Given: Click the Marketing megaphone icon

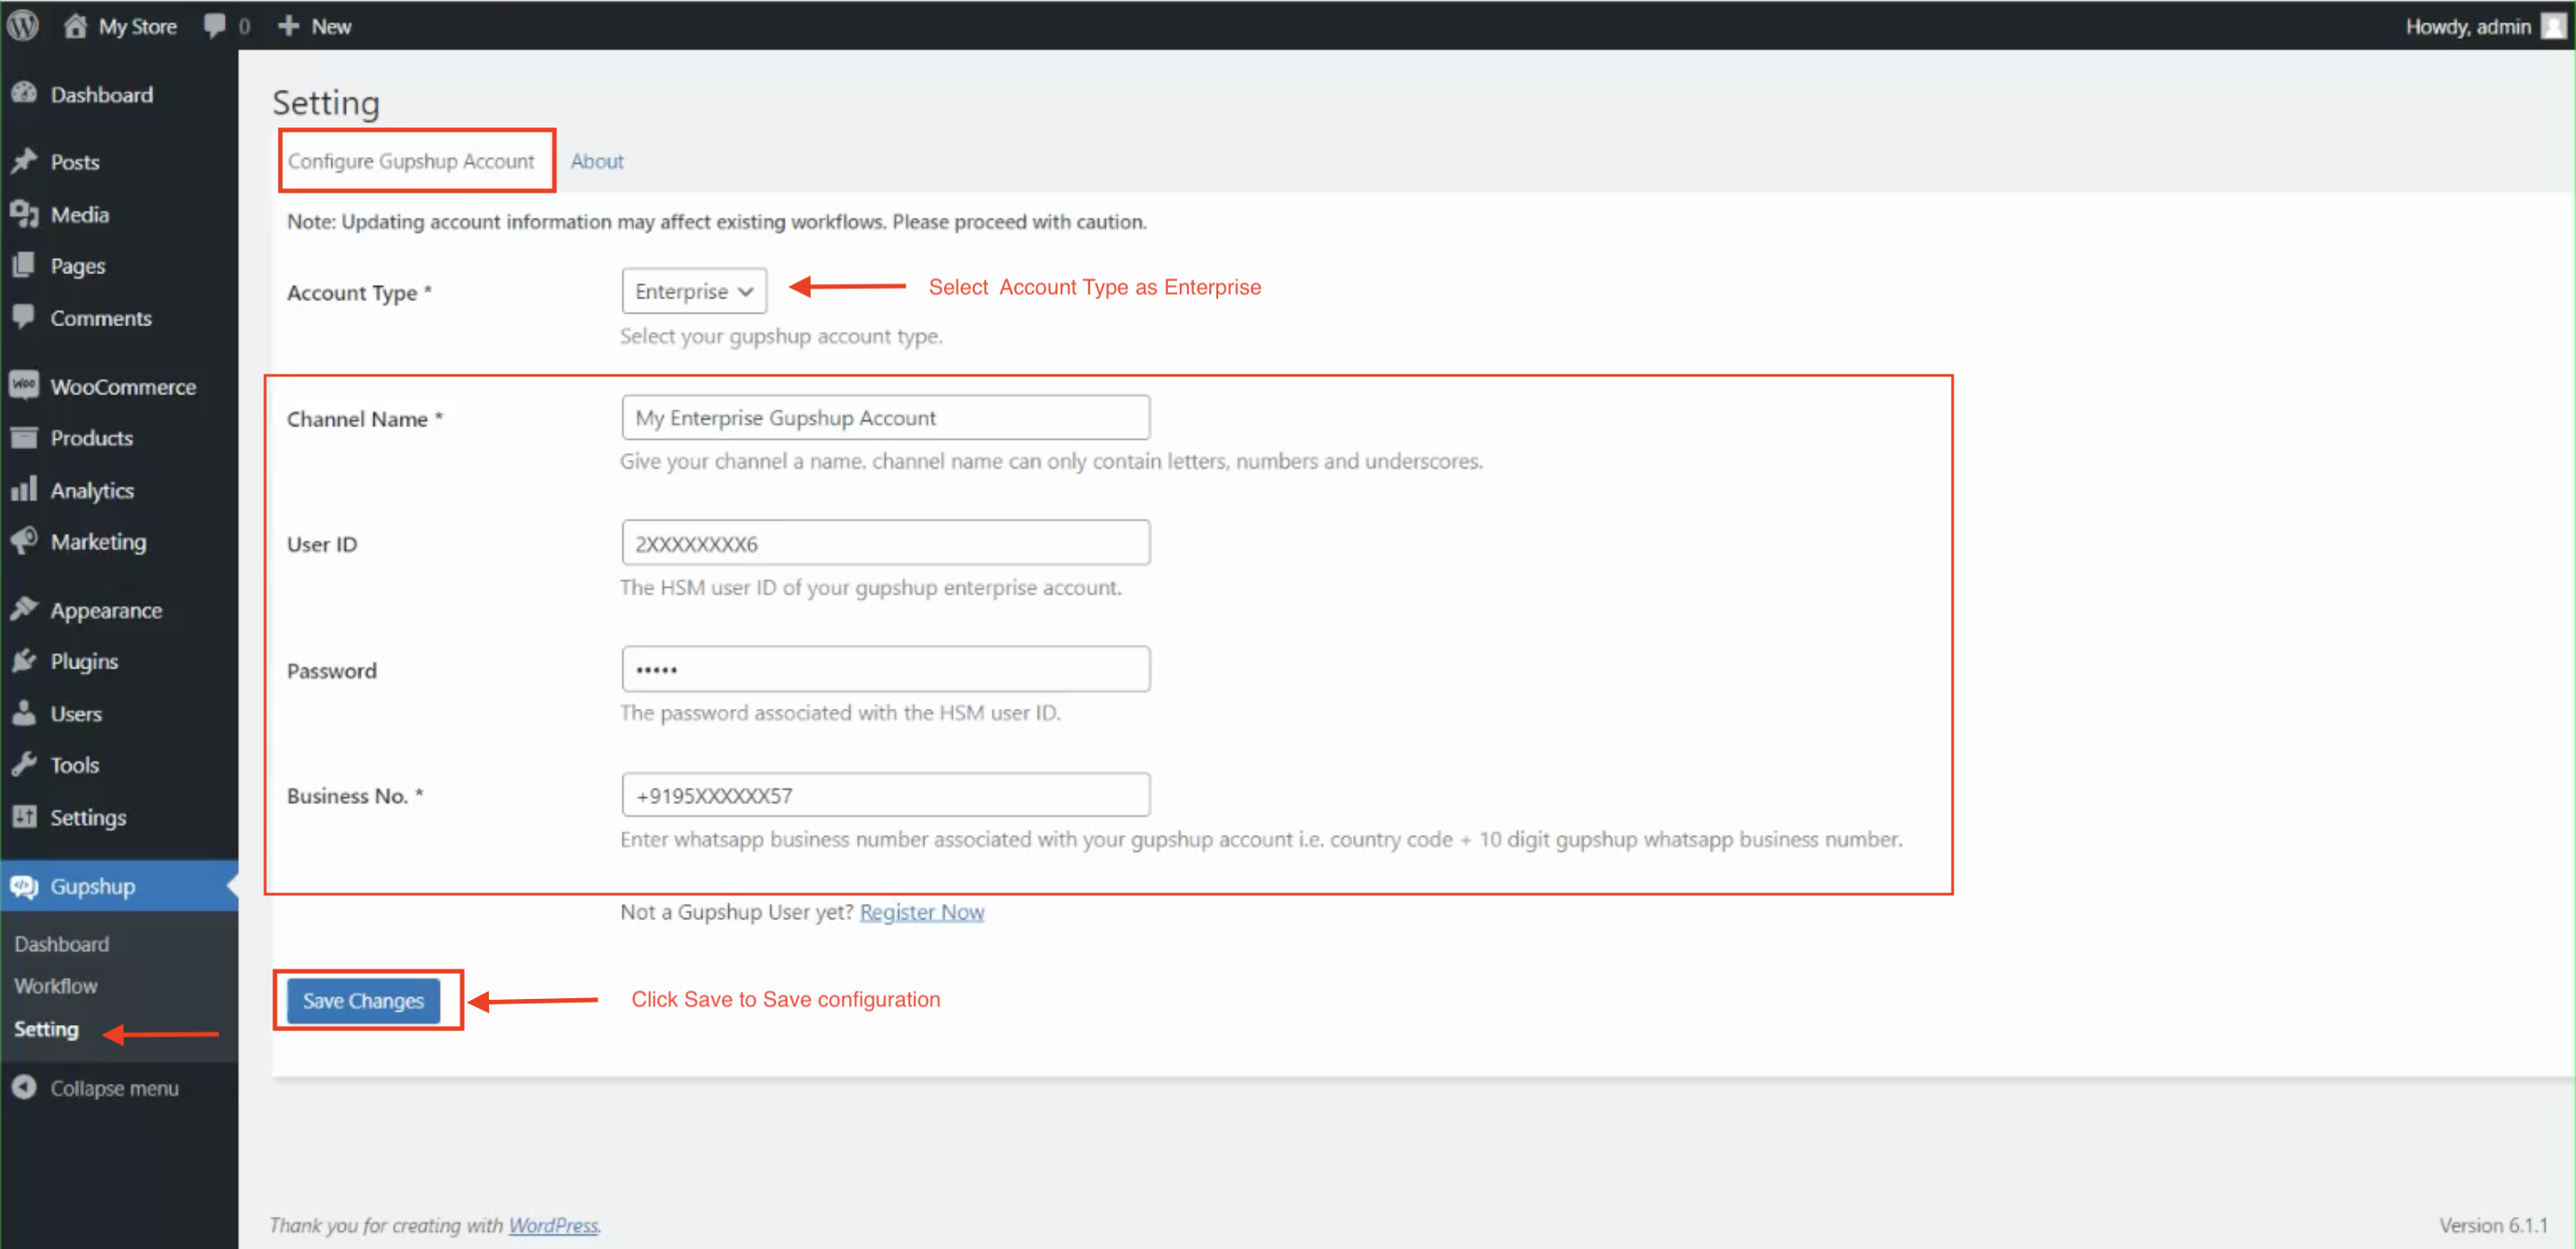Looking at the screenshot, I should pyautogui.click(x=24, y=541).
